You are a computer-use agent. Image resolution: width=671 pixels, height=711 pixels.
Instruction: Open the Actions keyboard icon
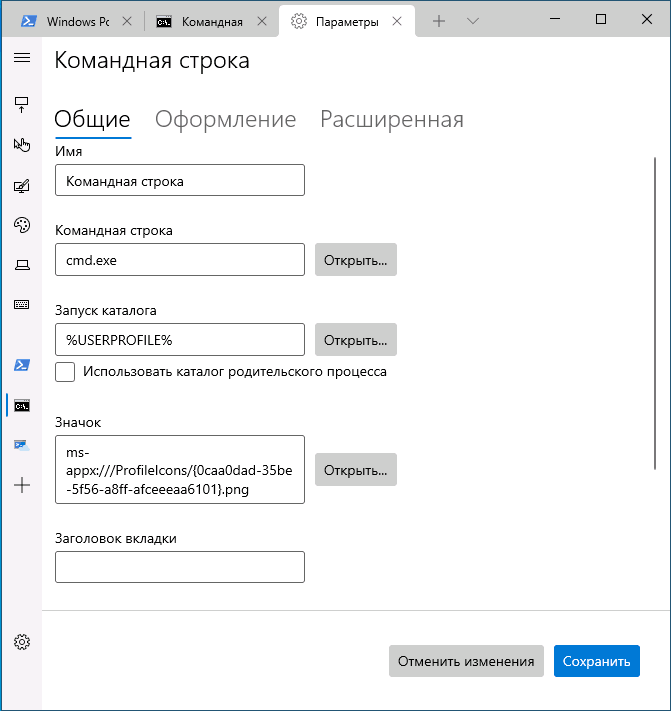click(22, 304)
